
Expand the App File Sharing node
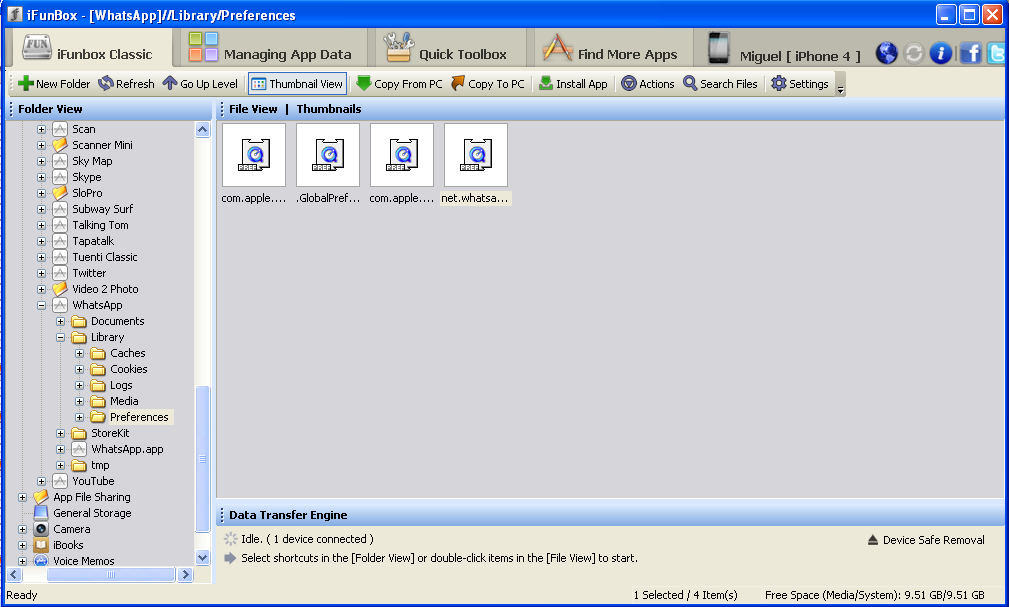click(23, 498)
